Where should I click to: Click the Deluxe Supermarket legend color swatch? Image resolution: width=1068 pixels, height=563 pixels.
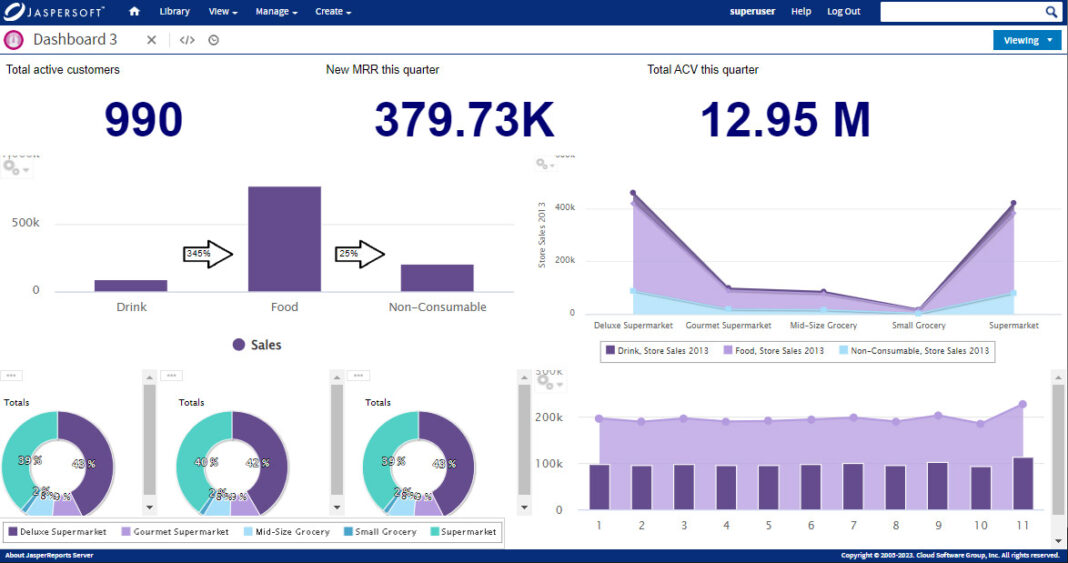[13, 532]
